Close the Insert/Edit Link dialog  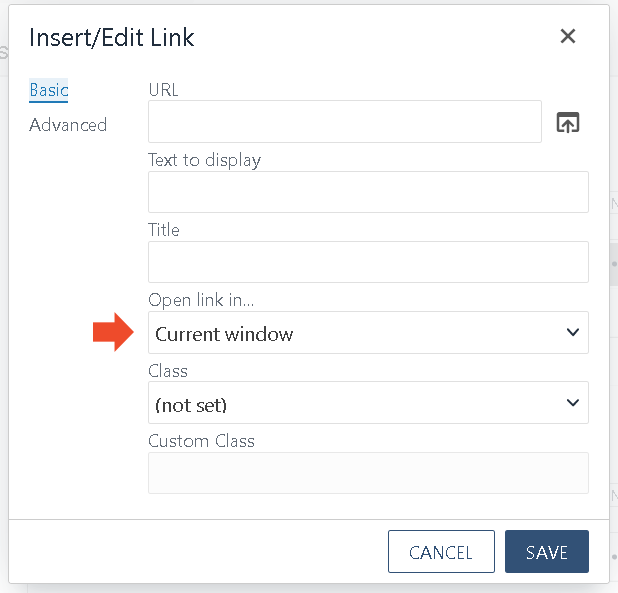tap(568, 36)
